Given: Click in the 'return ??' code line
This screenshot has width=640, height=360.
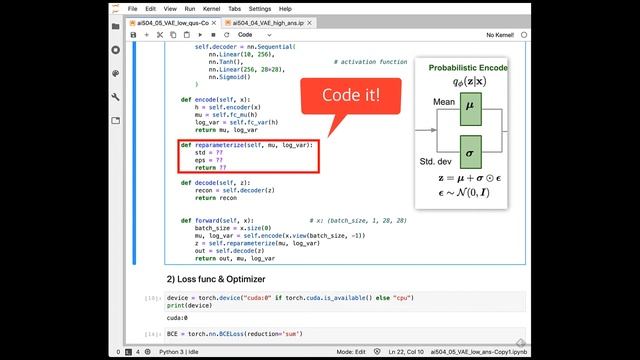Looking at the screenshot, I should [x=210, y=168].
